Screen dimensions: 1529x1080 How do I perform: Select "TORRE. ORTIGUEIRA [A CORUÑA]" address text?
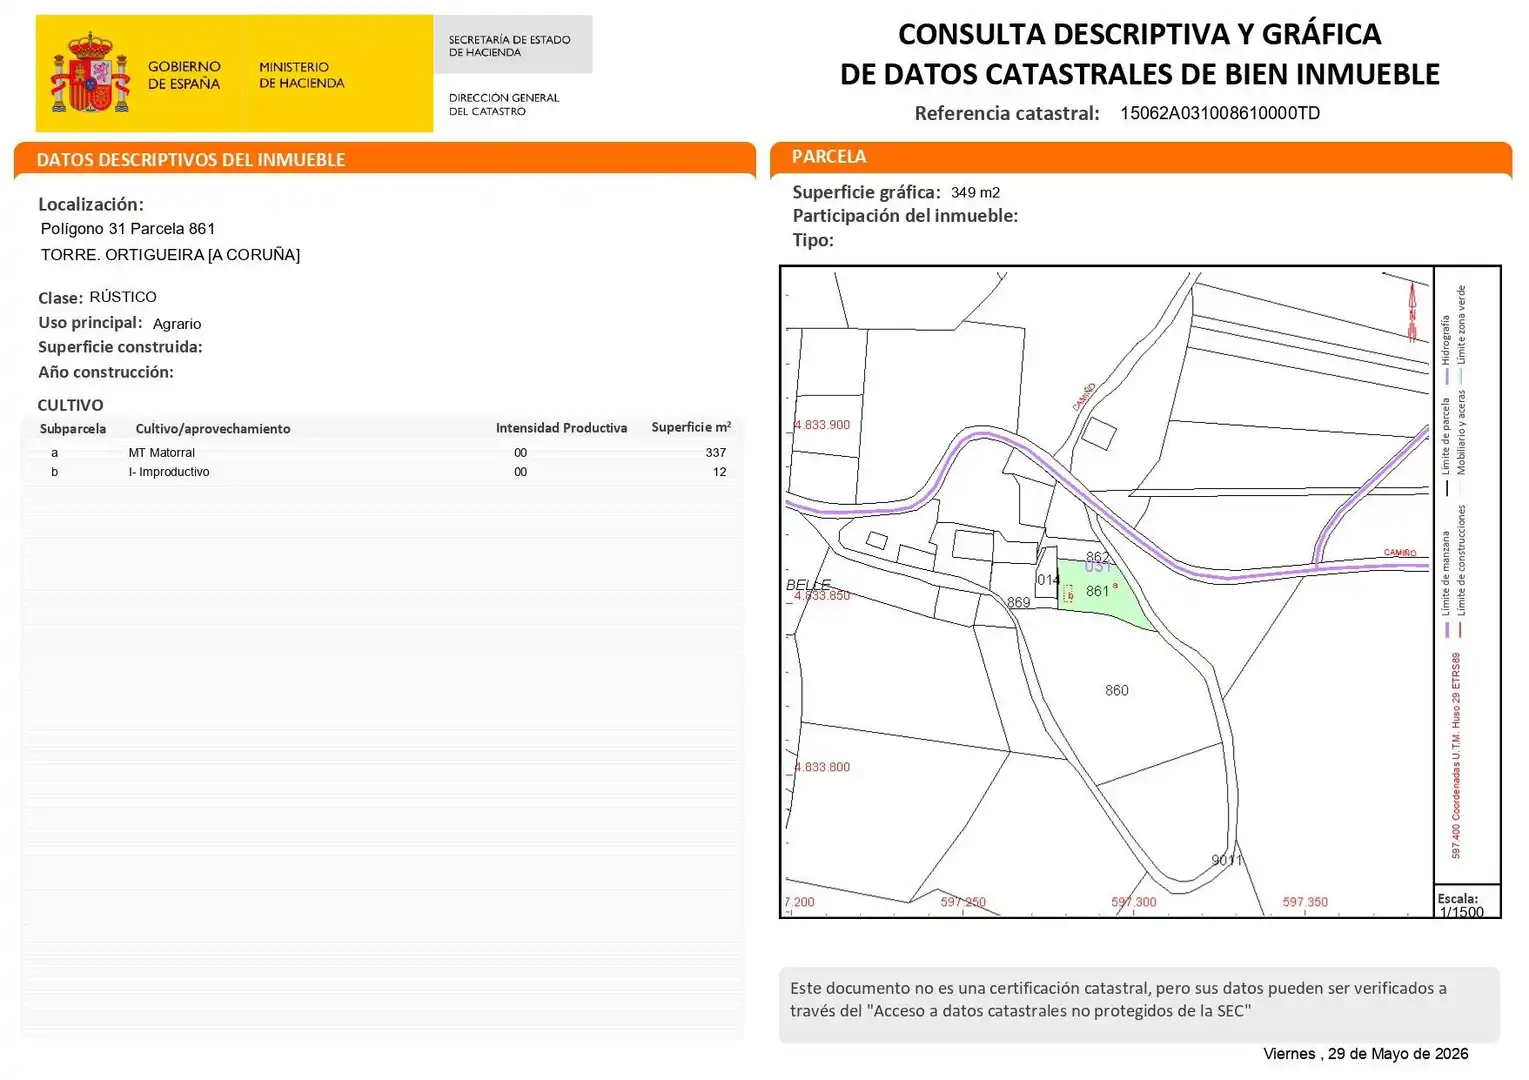tap(170, 255)
